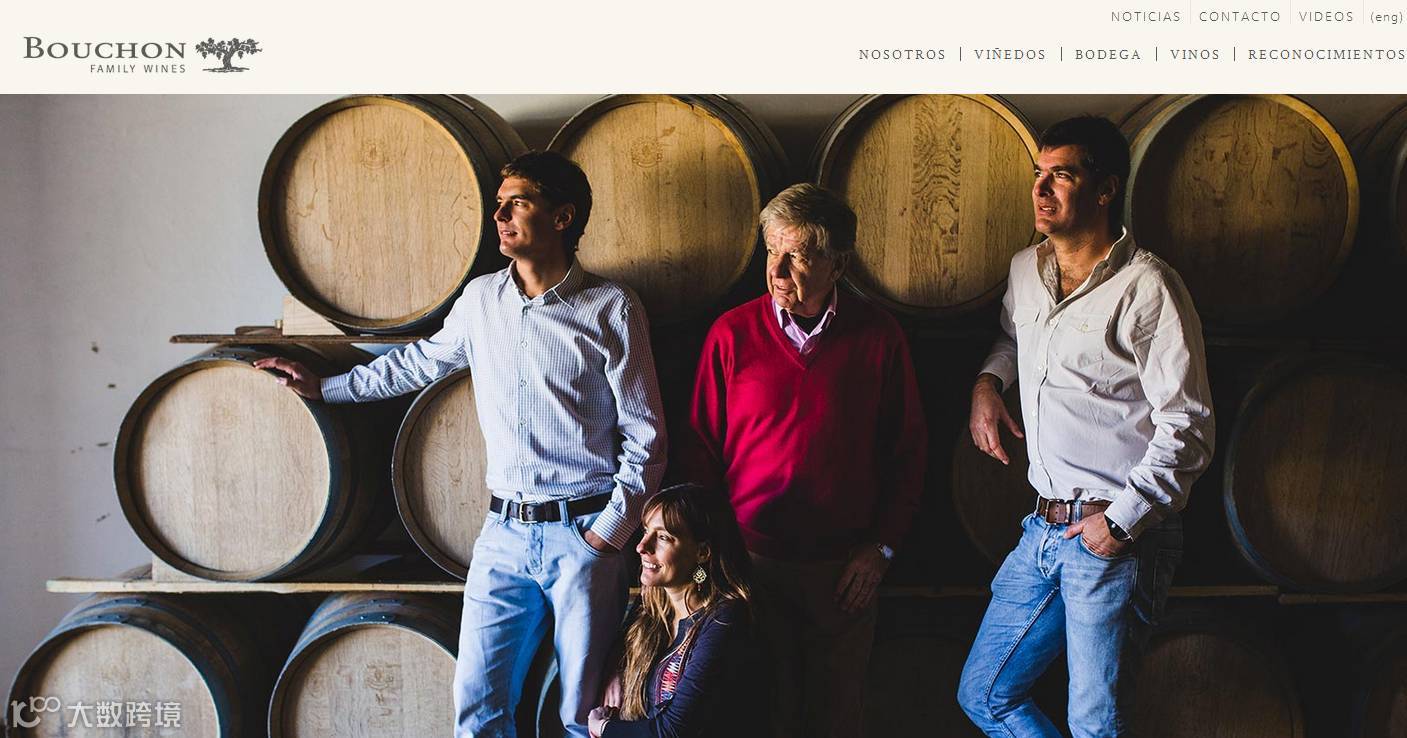Click the wristwatch on the right man's arm

tap(1117, 528)
